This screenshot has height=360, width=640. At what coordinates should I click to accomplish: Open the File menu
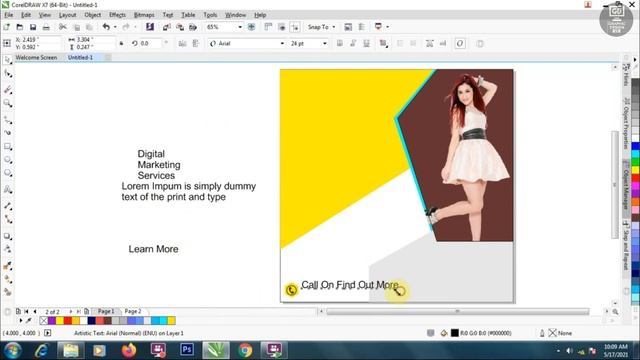tap(9, 15)
